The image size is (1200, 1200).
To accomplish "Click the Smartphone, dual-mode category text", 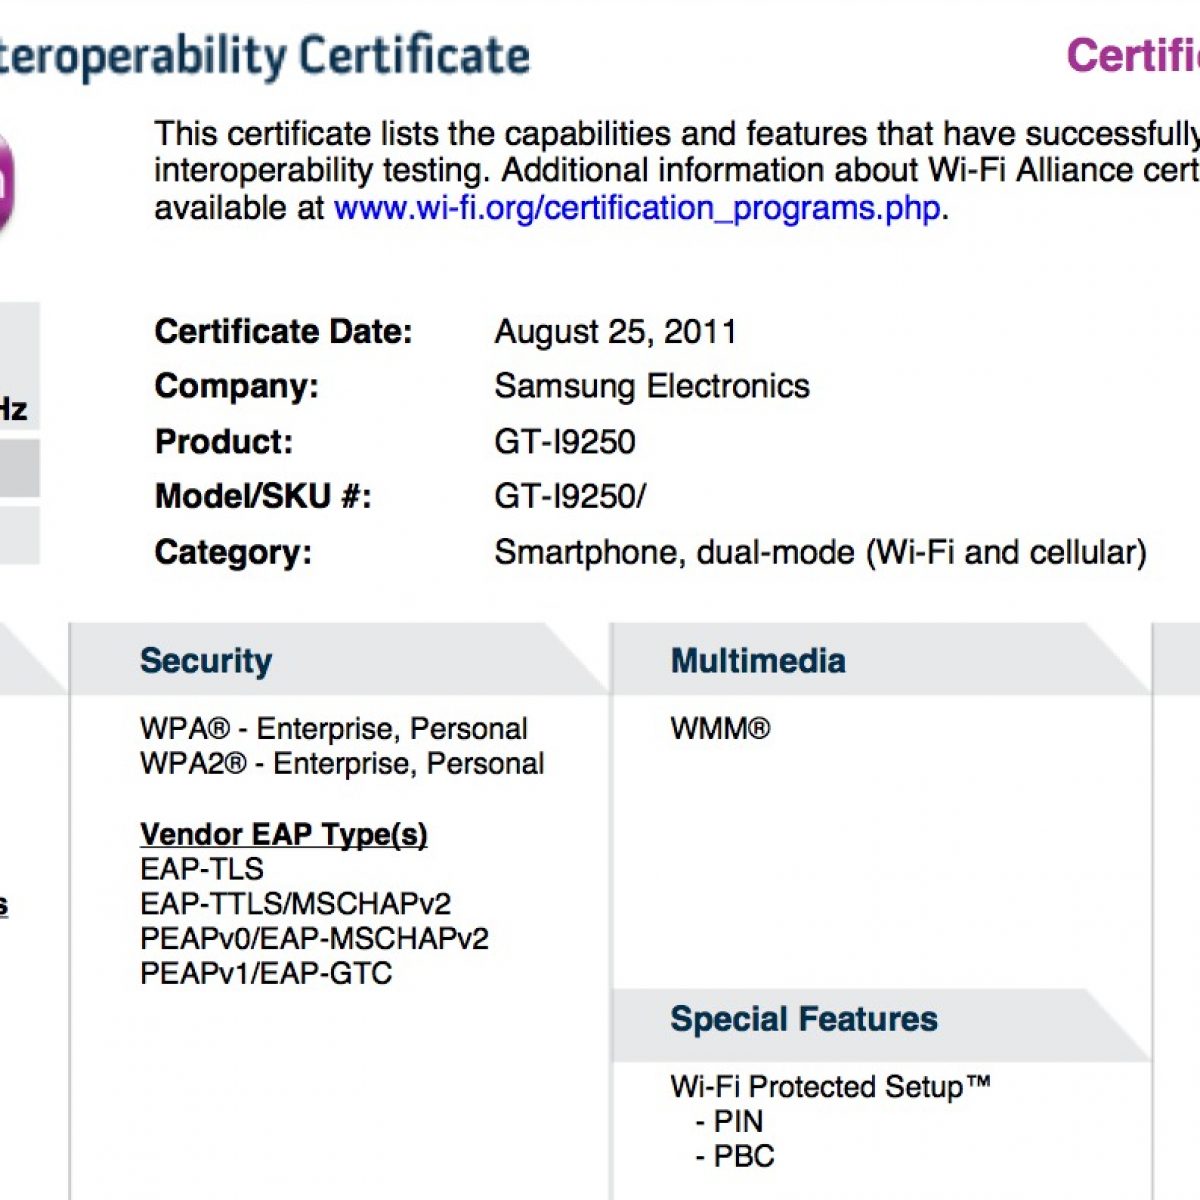I will [820, 552].
